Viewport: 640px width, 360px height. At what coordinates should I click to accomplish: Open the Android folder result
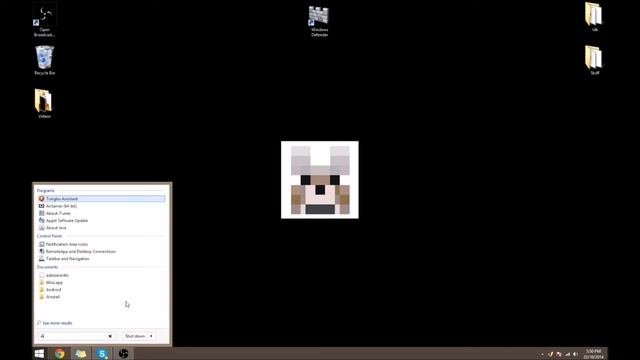coord(101,290)
